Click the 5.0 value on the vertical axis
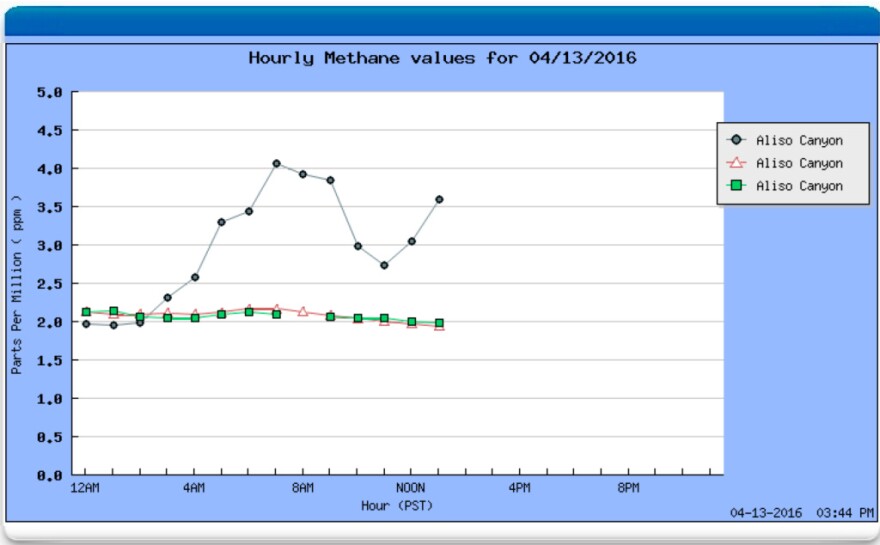 (x=50, y=92)
